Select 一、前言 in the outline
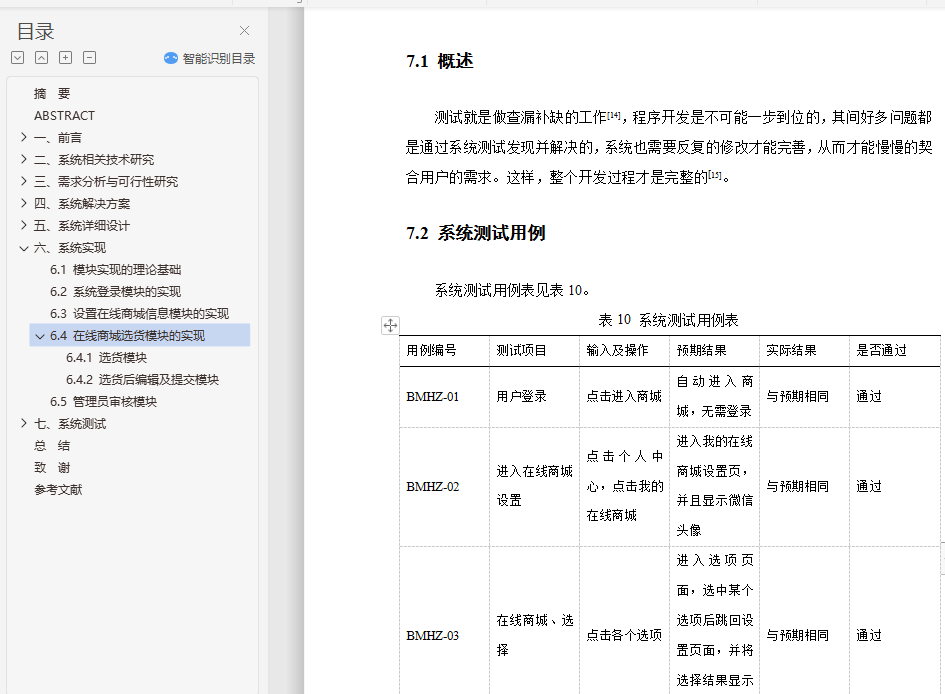Viewport: 945px width, 694px height. pyautogui.click(x=57, y=137)
